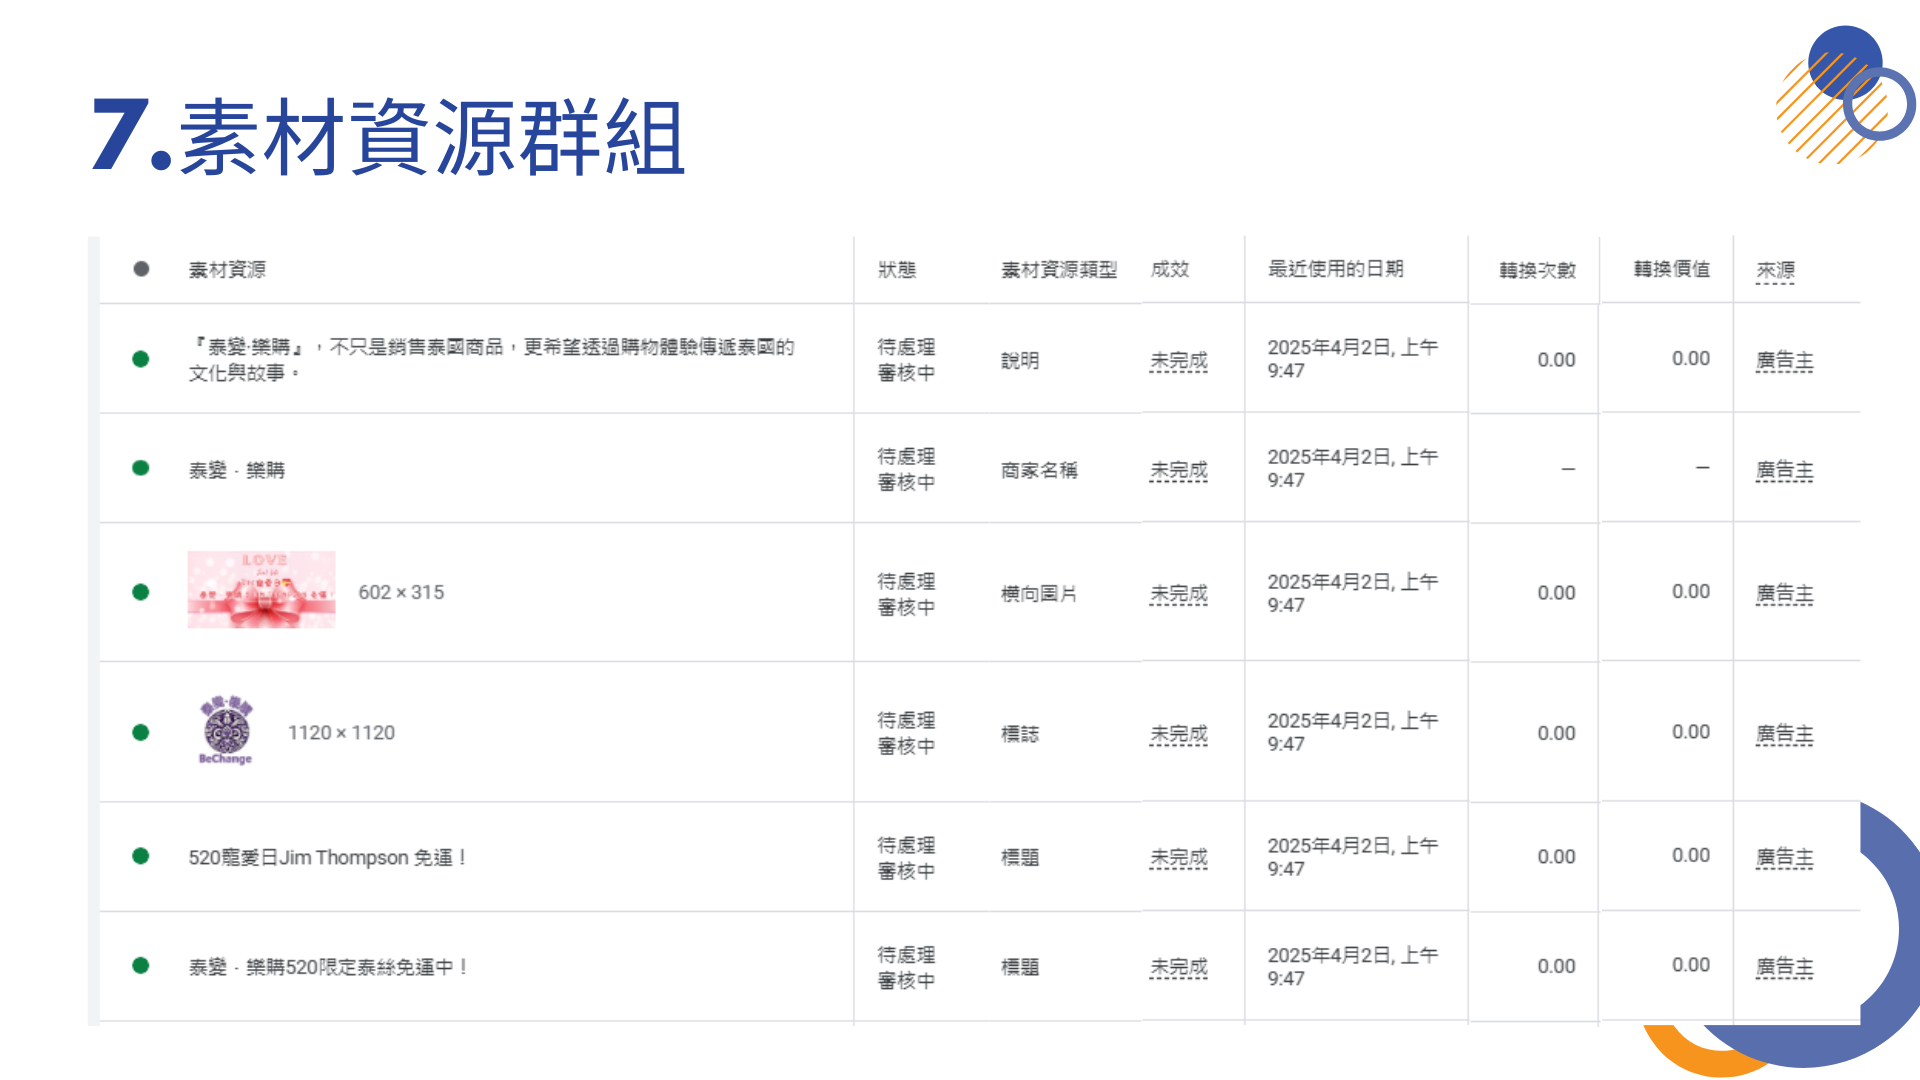Viewport: 1920px width, 1080px height.
Task: Click 未完成 in the 說明 row
Action: click(x=1179, y=361)
